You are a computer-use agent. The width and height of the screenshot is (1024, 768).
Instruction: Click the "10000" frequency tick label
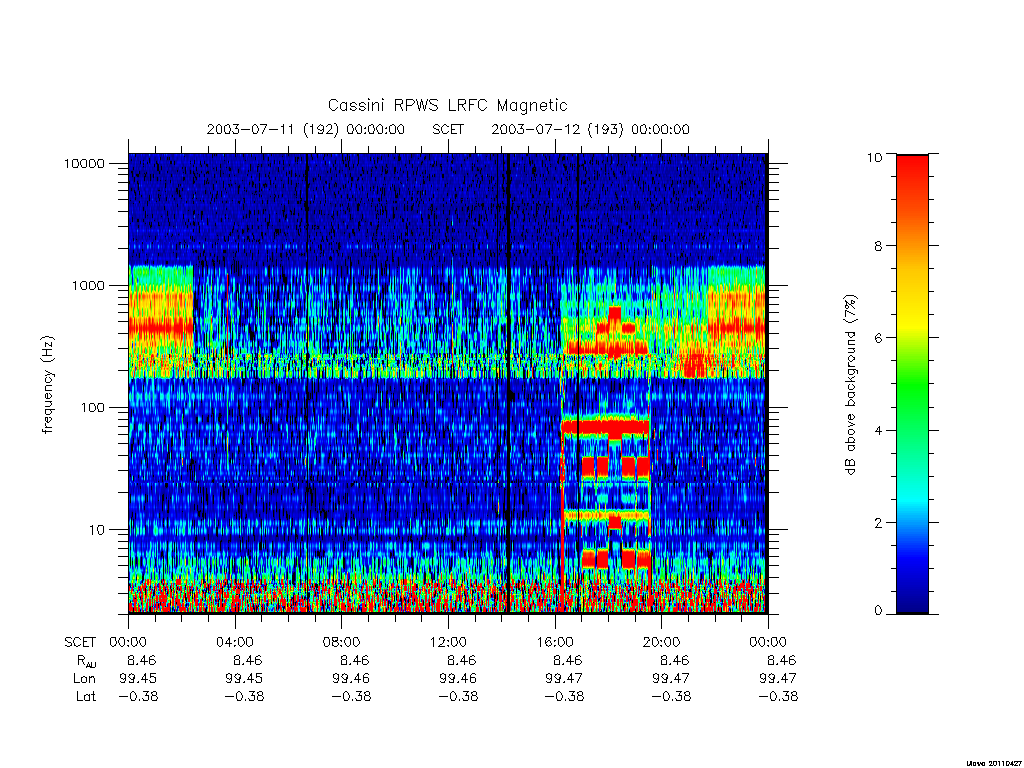tap(84, 163)
